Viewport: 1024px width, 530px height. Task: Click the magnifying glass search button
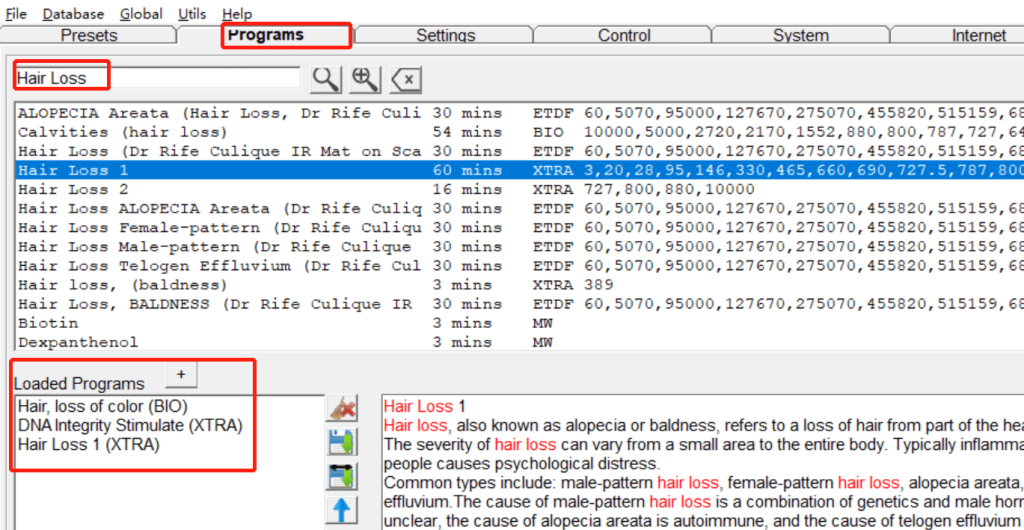click(x=326, y=79)
